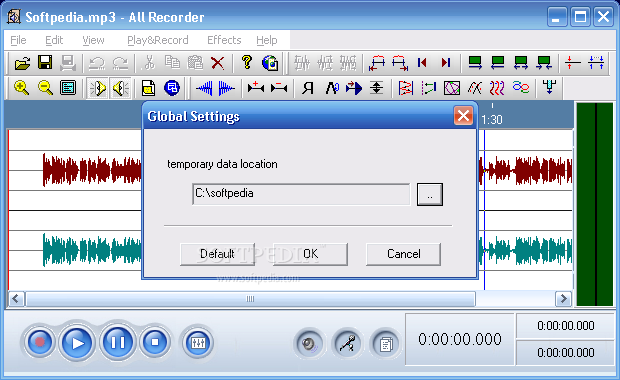Confirm Global Settings with OK

pyautogui.click(x=310, y=254)
